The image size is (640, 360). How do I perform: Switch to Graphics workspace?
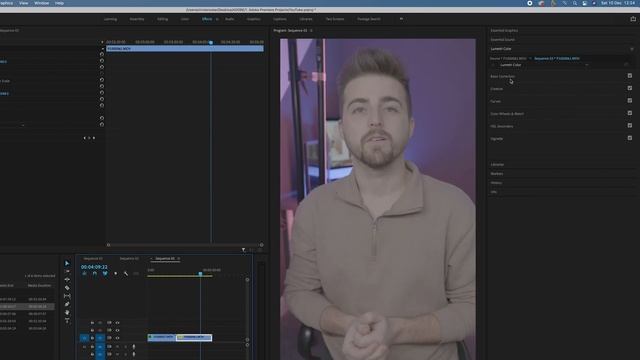point(253,19)
